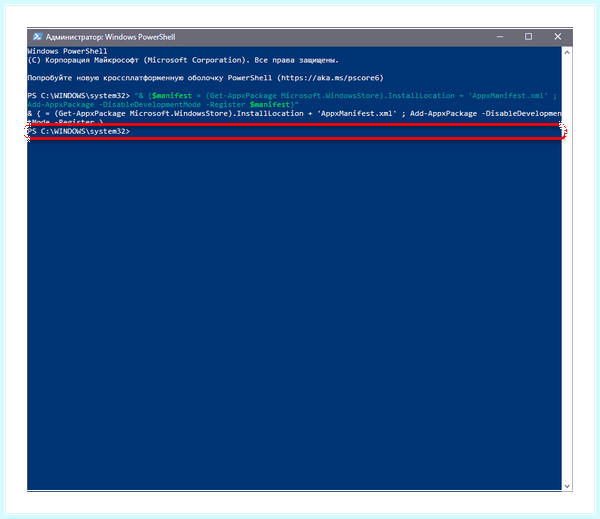Click the https://aka.ms/pscore6 URL text
This screenshot has width=600, height=519.
tap(331, 78)
